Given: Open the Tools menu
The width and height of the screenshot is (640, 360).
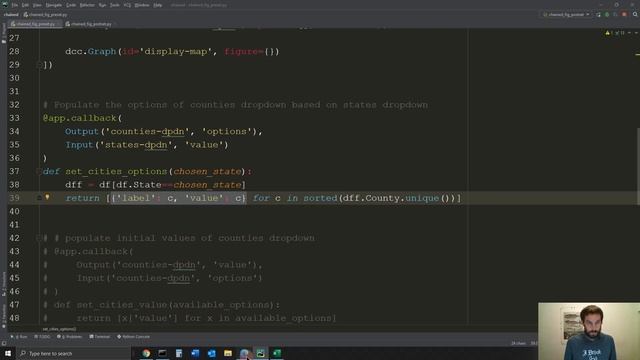Looking at the screenshot, I should tap(115, 5).
